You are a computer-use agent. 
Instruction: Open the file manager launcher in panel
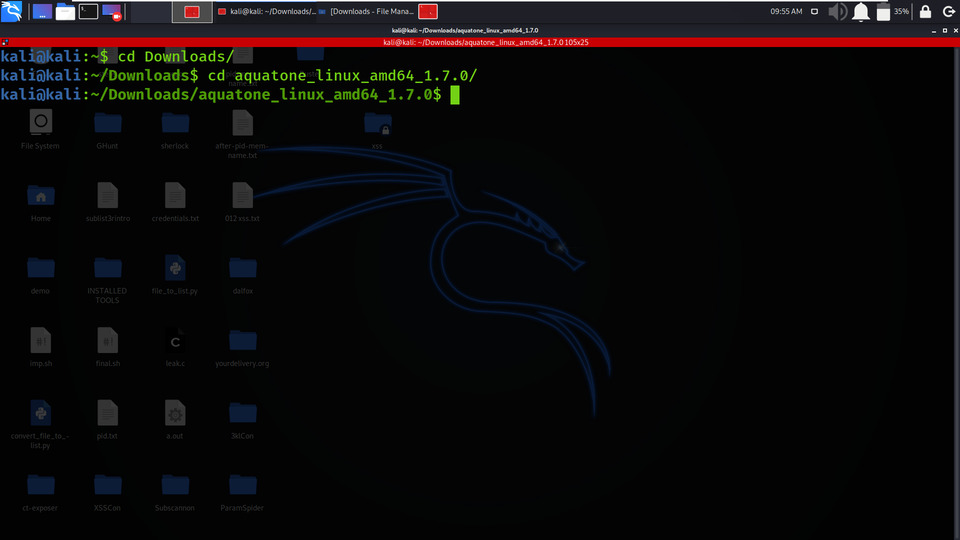pos(65,11)
